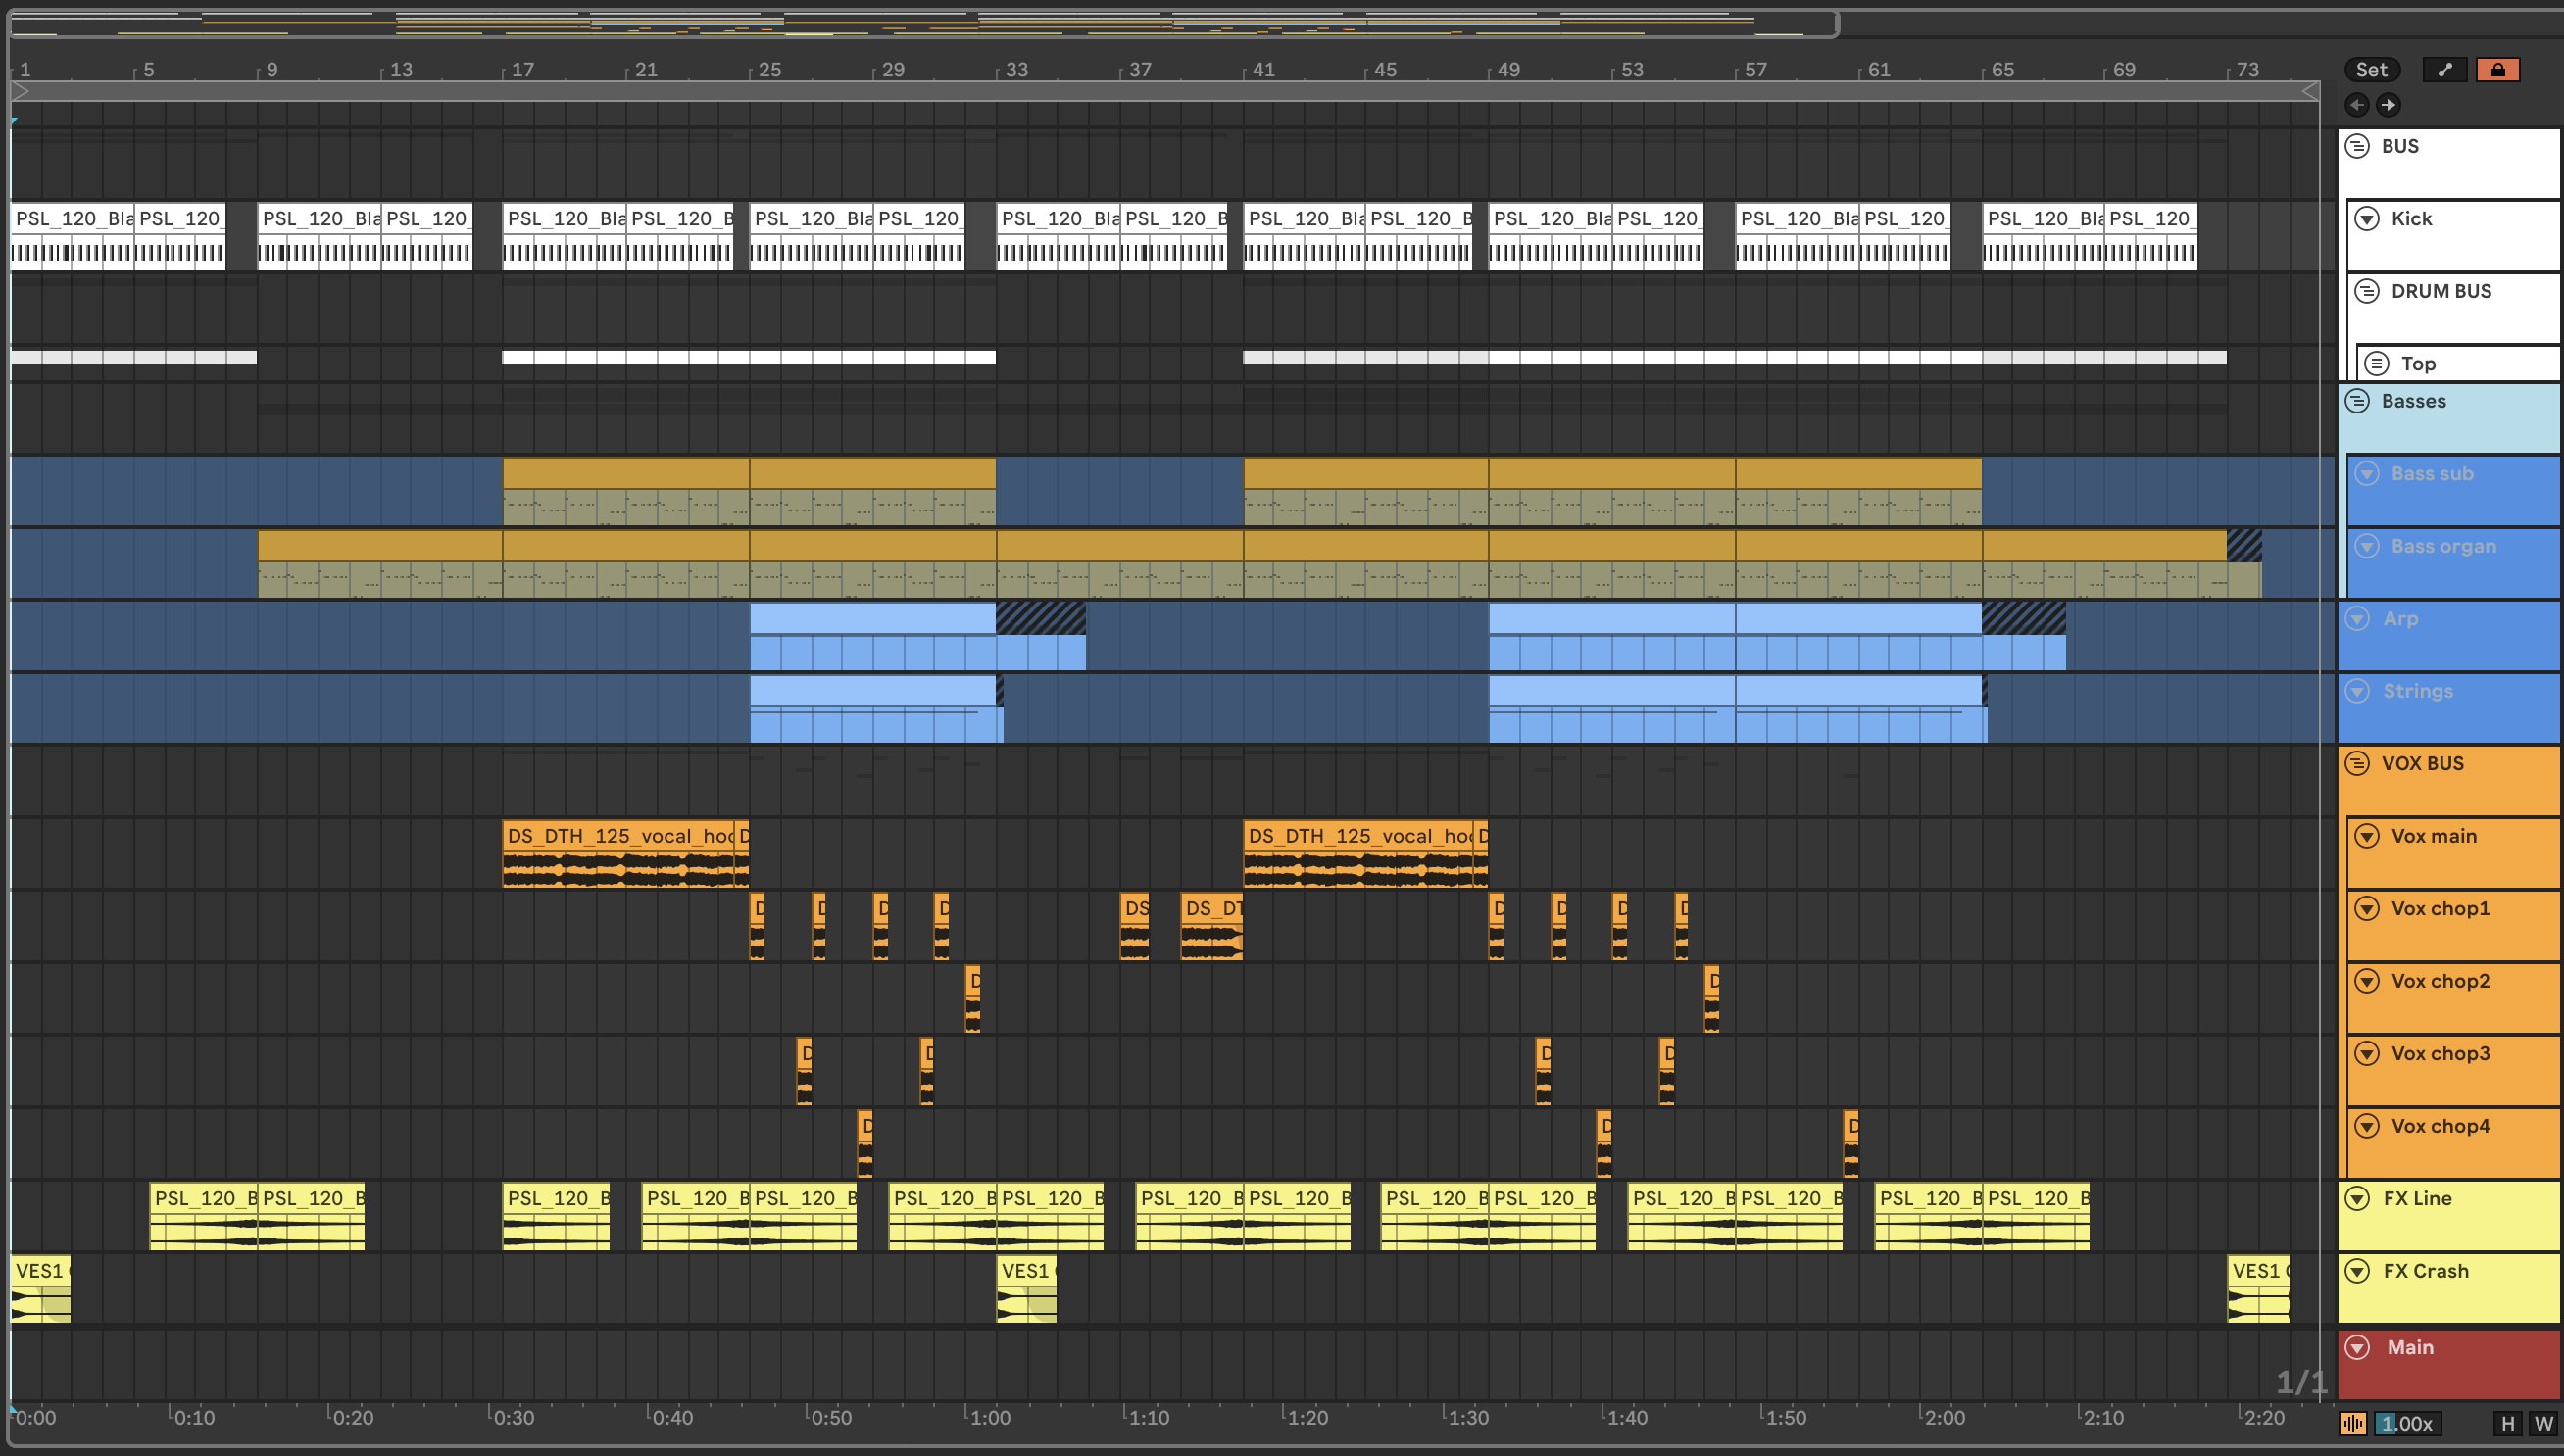Click the orange waveform zoom icon
2564x1456 pixels.
2352,1423
